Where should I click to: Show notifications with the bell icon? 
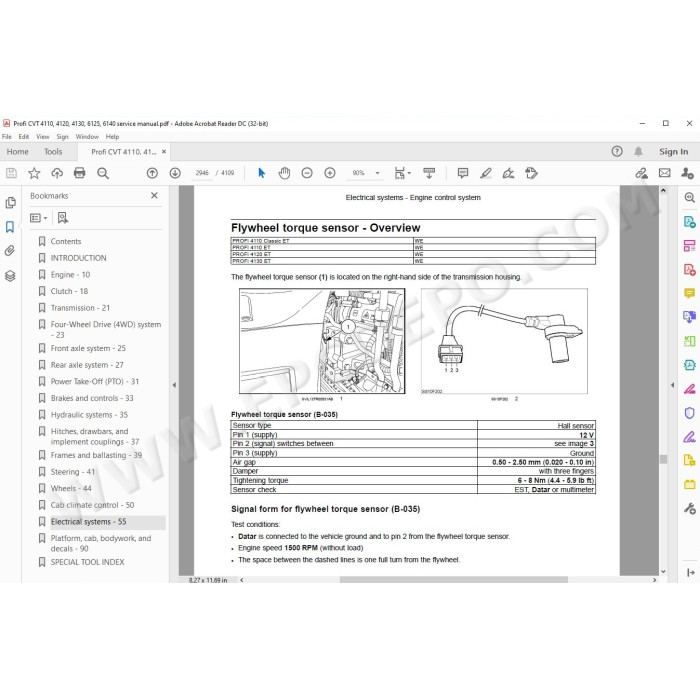click(638, 151)
